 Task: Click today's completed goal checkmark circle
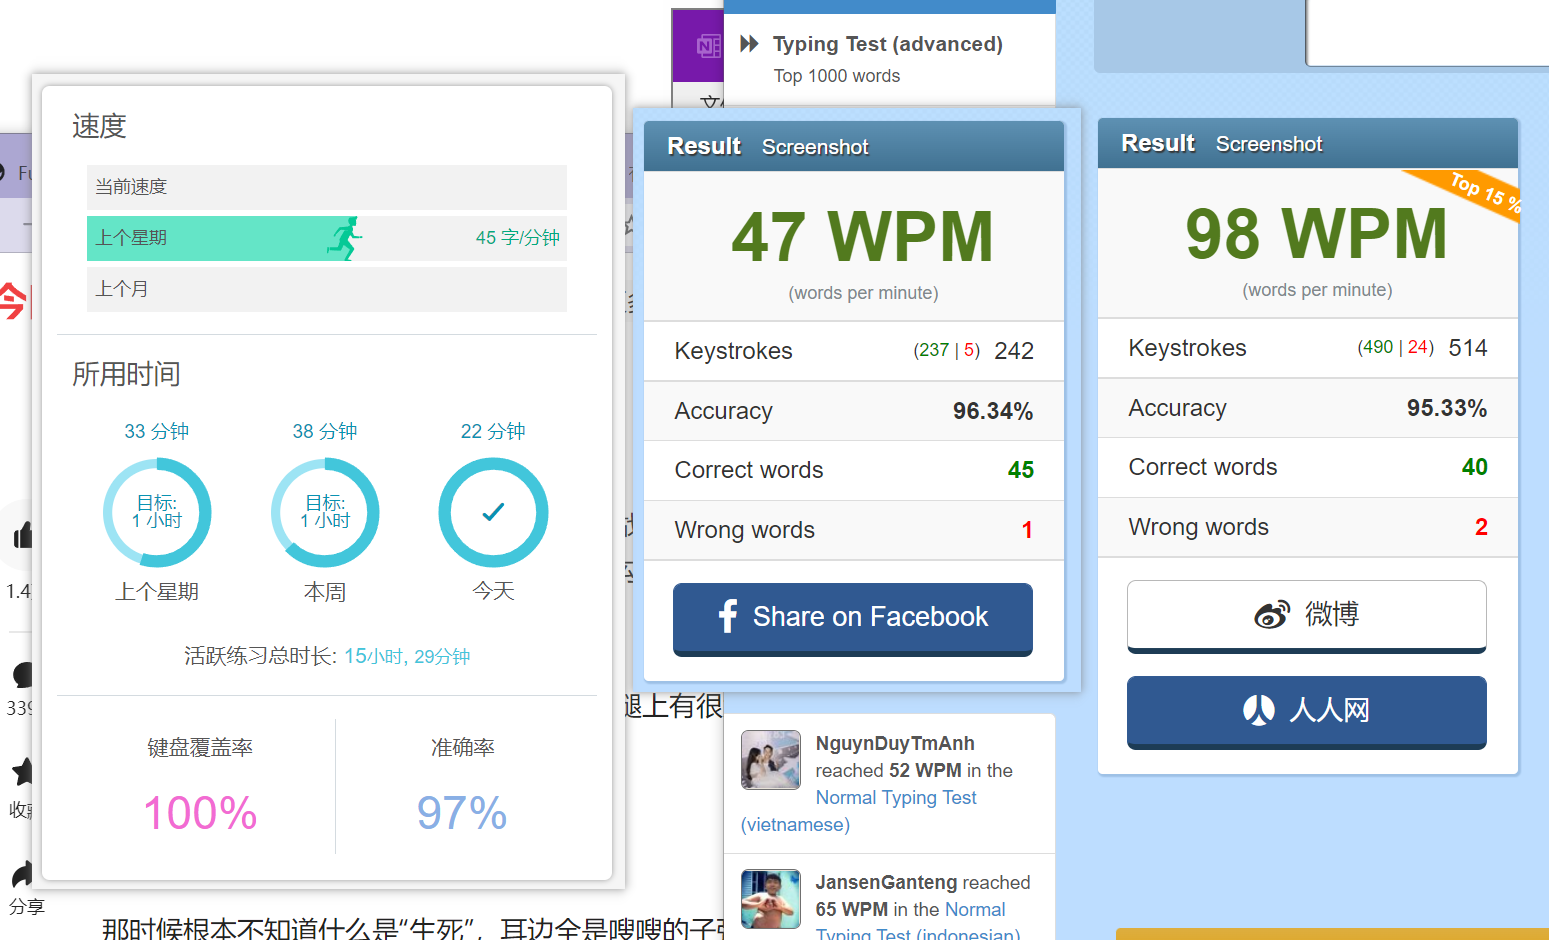click(x=493, y=513)
